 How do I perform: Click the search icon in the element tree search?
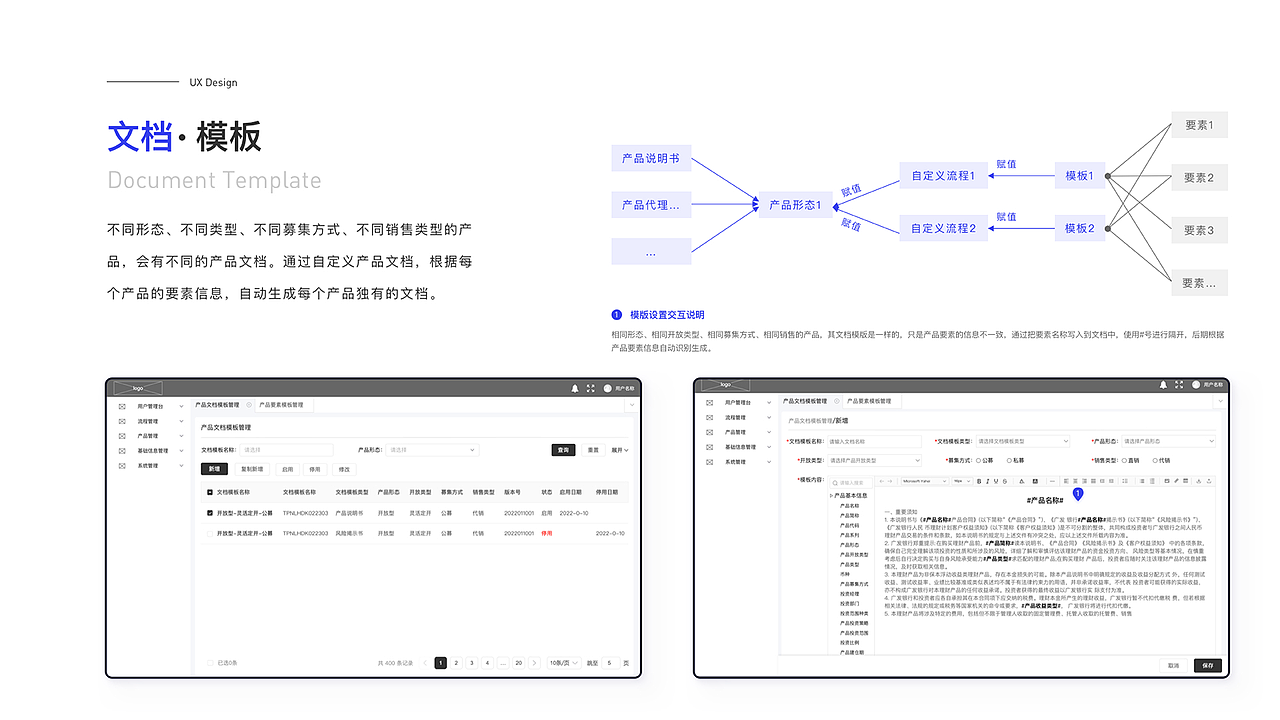point(835,483)
